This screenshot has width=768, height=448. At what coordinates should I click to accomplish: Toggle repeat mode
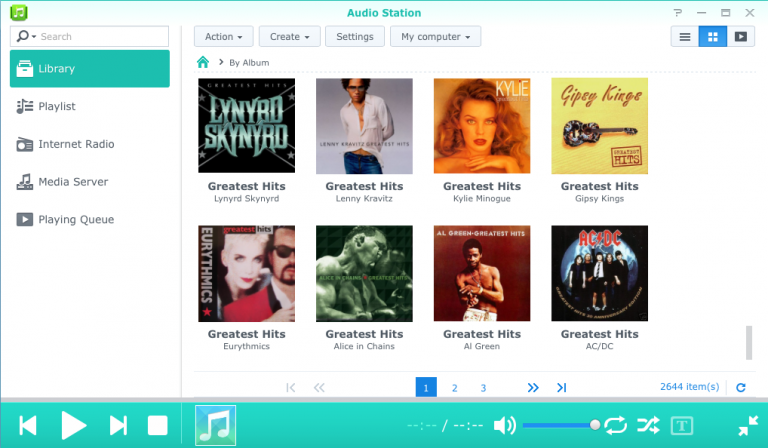[x=616, y=425]
